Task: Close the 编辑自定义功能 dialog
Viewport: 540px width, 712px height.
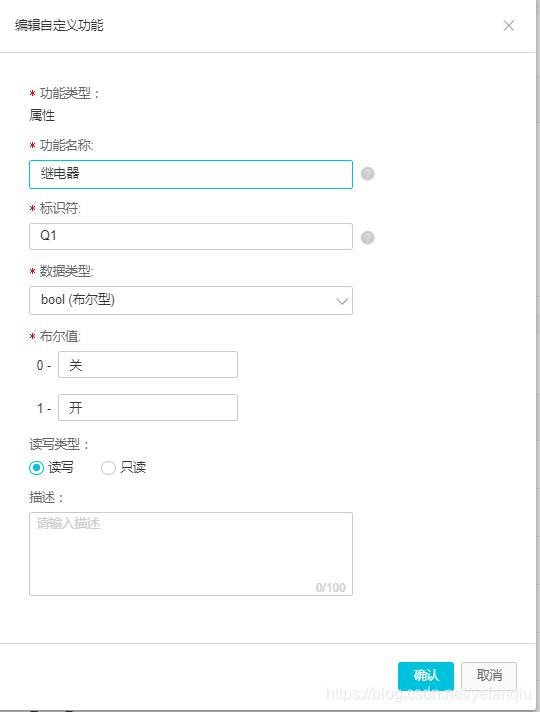Action: (x=509, y=25)
